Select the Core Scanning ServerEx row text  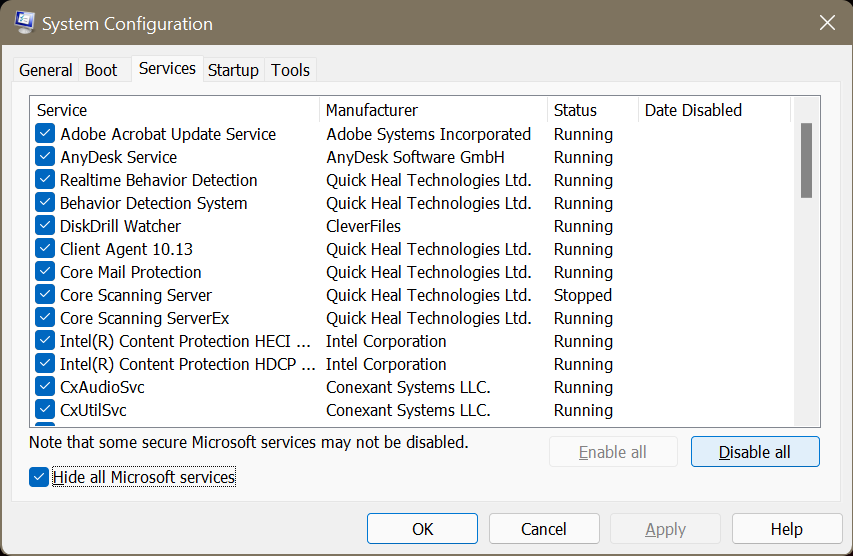click(x=145, y=318)
